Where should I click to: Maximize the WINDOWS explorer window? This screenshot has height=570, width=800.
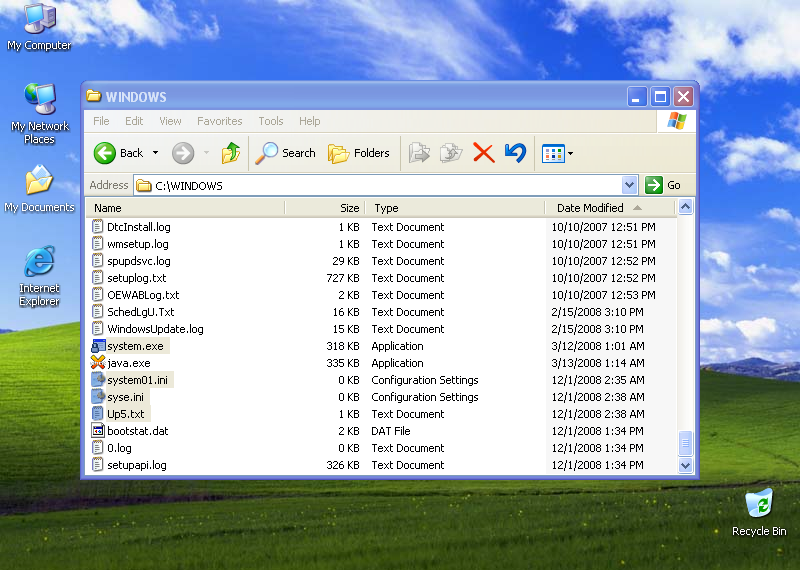(660, 96)
